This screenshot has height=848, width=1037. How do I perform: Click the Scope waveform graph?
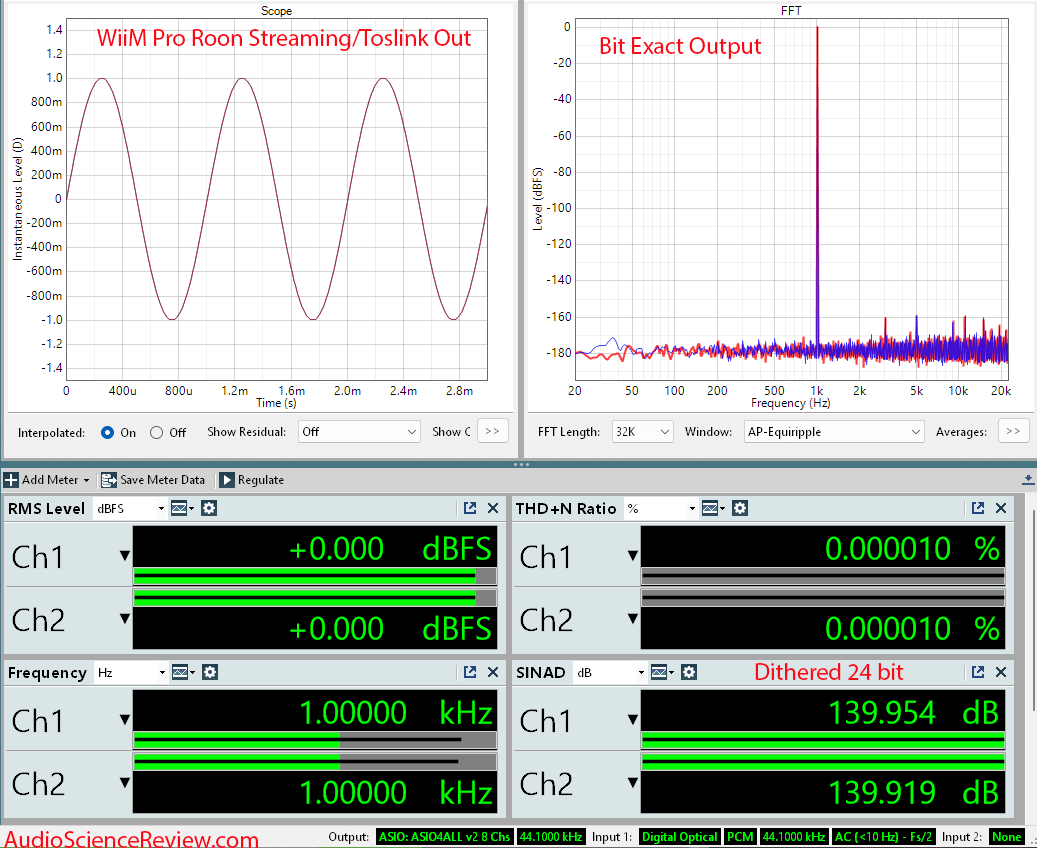coord(276,199)
